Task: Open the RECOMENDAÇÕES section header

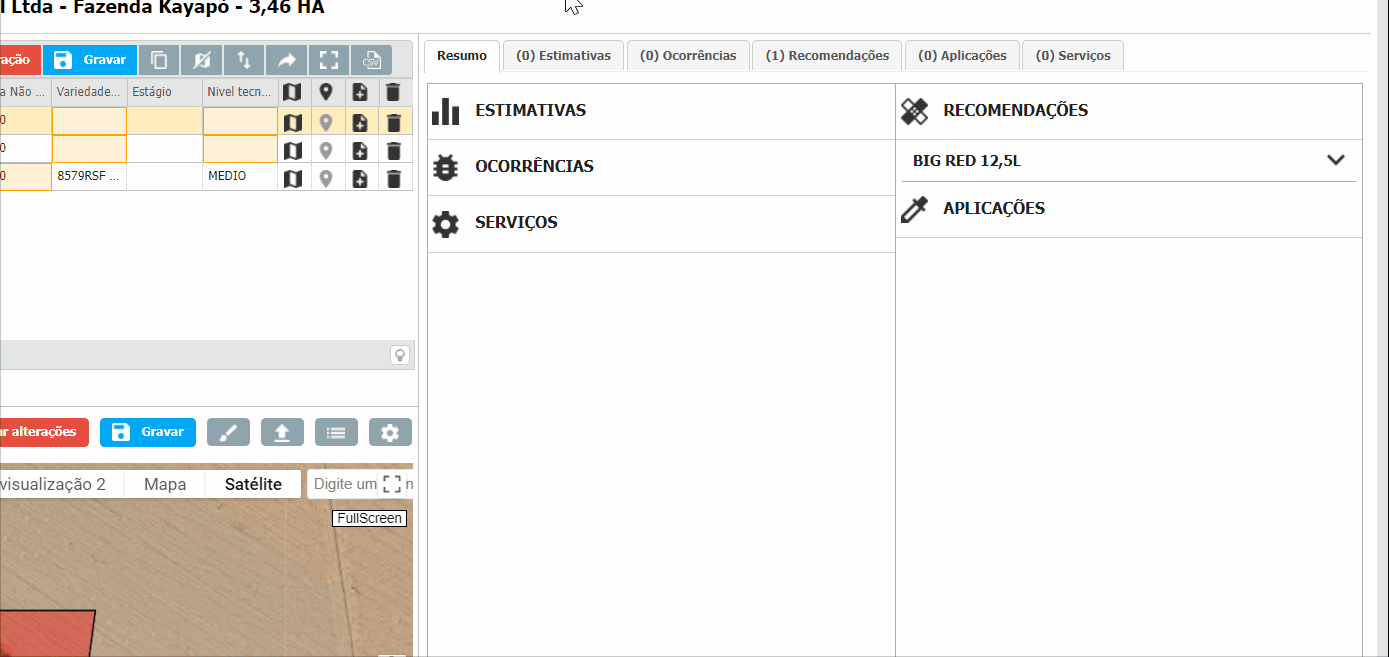Action: pos(1129,111)
